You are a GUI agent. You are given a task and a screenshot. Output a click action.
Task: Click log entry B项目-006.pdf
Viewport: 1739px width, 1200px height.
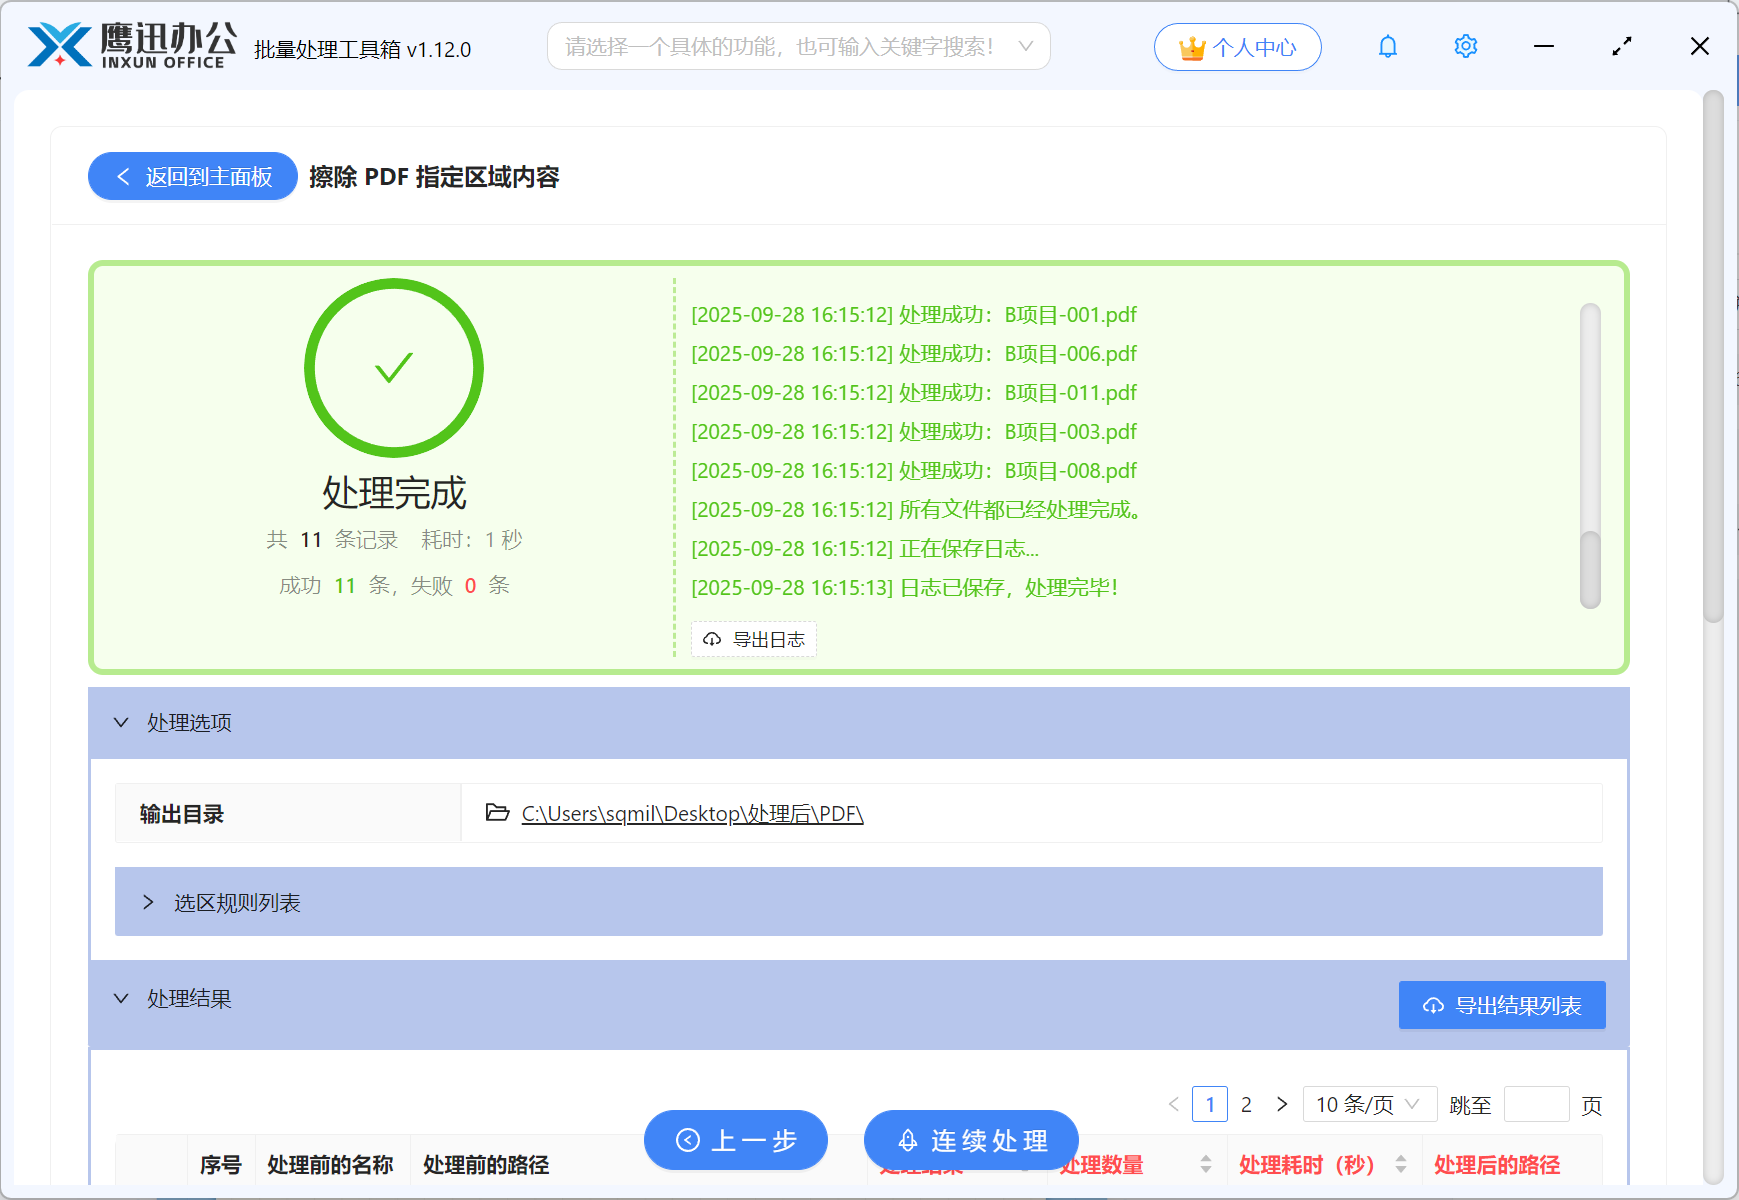coord(914,353)
